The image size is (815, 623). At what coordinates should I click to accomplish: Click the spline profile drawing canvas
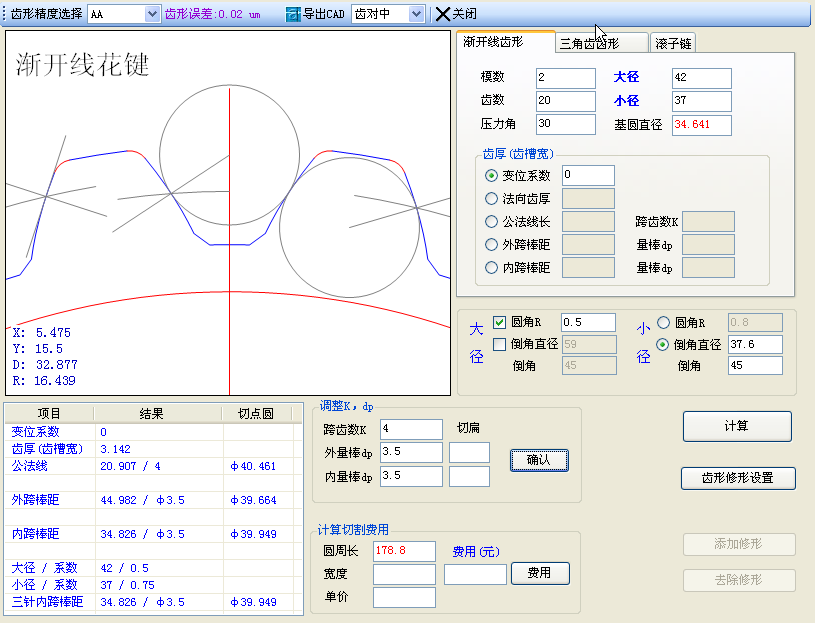(228, 213)
